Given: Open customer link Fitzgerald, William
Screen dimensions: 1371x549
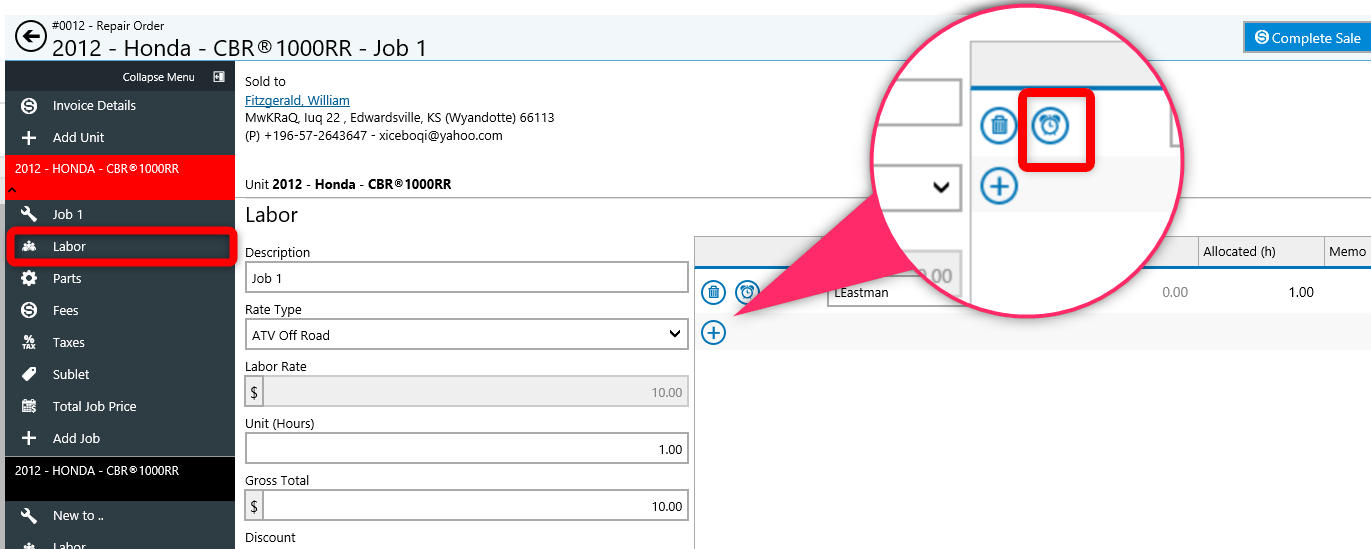Looking at the screenshot, I should [x=297, y=100].
